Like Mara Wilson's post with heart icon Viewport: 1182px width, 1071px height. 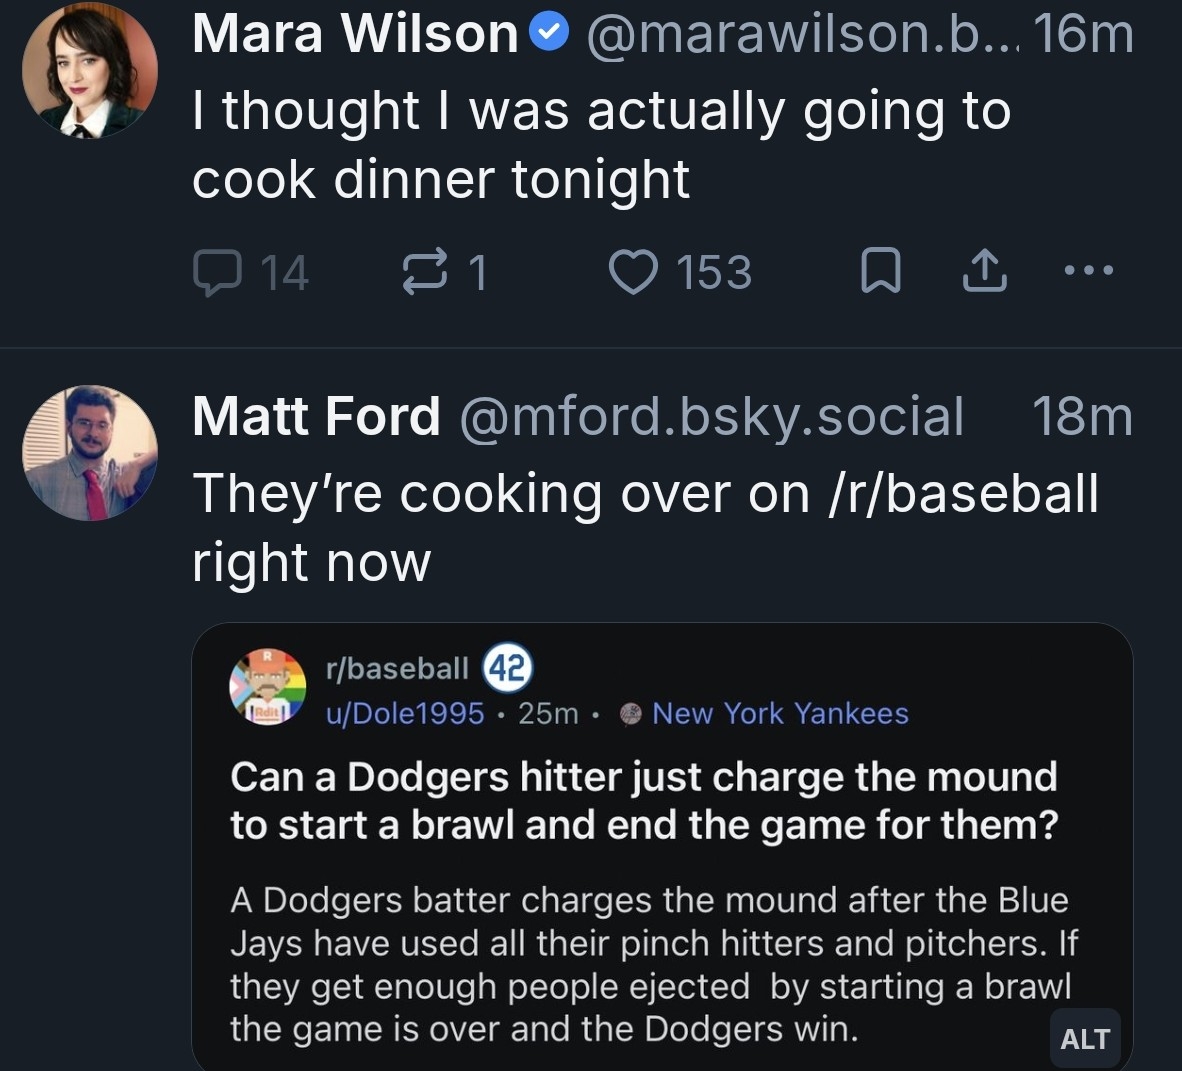tap(633, 272)
